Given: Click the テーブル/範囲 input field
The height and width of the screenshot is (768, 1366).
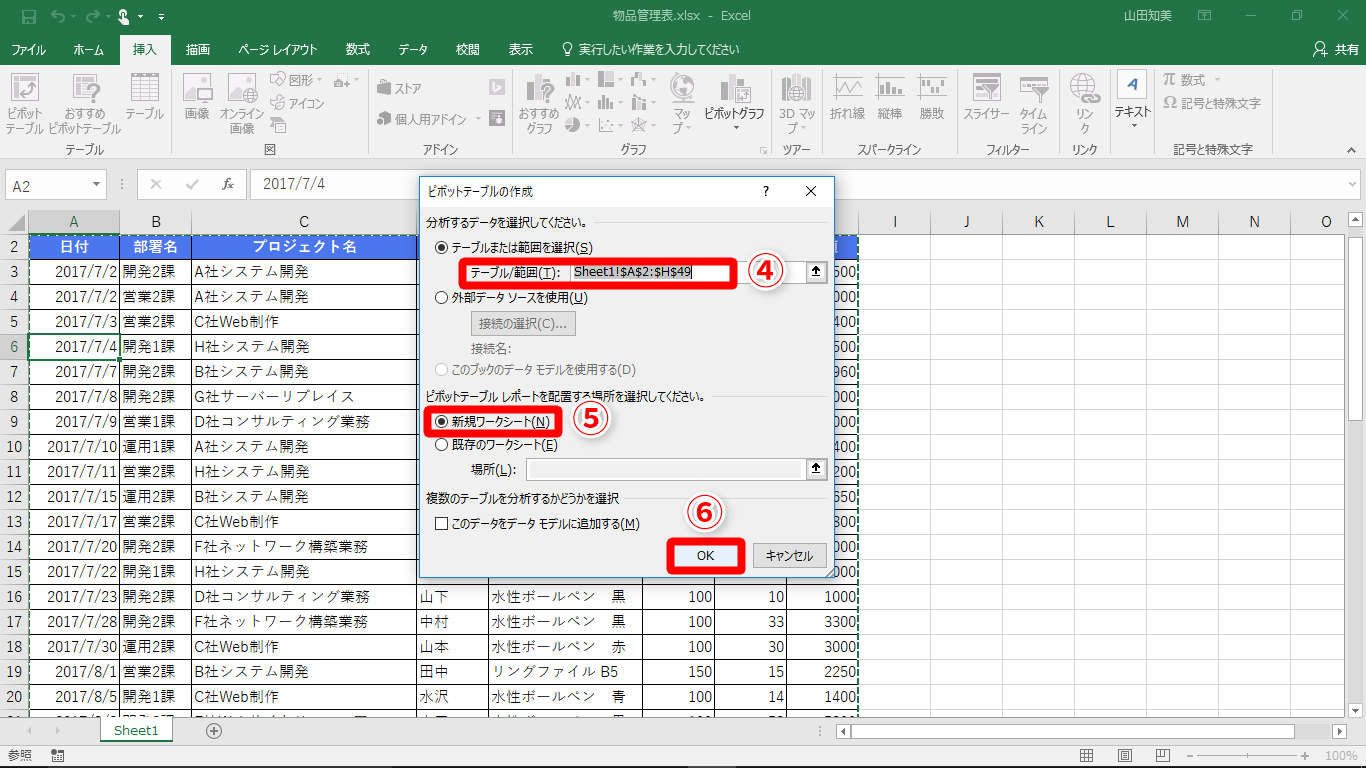Looking at the screenshot, I should tap(688, 272).
